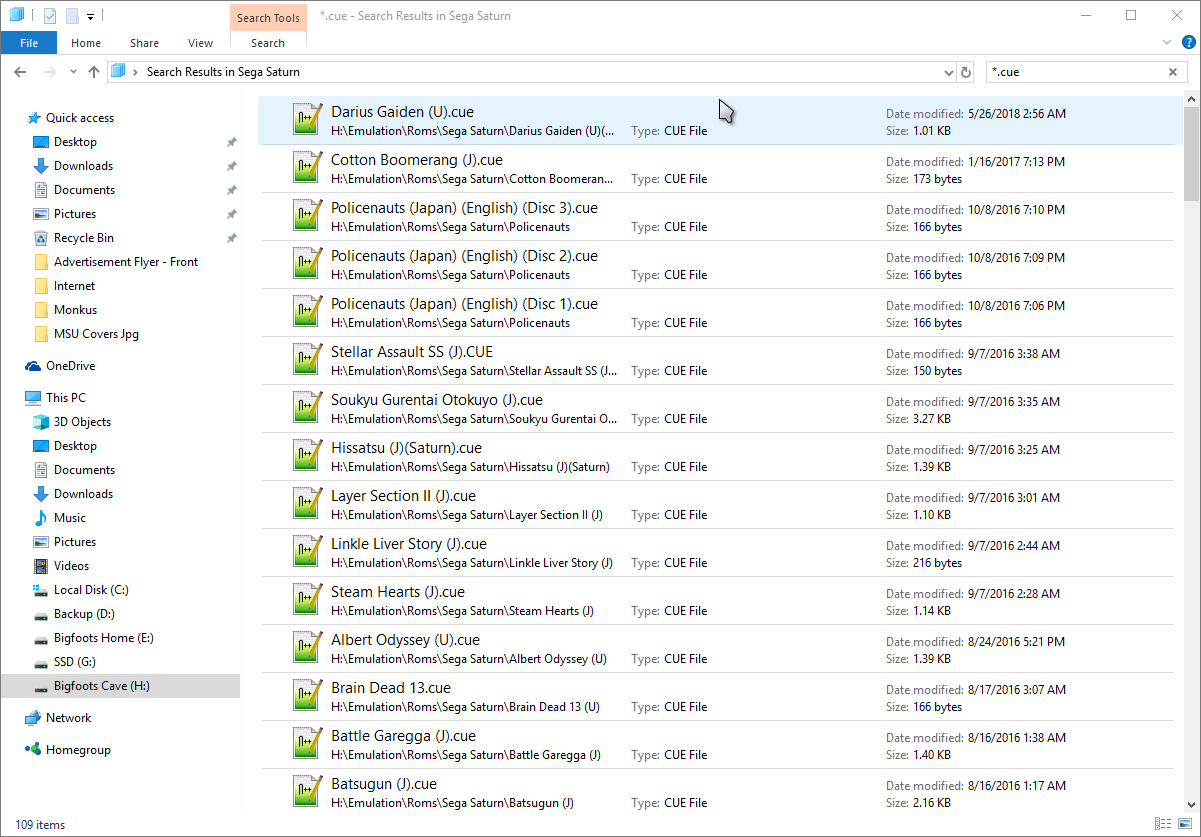Click the Forward navigation arrow
Viewport: 1201px width, 837px height.
[49, 72]
